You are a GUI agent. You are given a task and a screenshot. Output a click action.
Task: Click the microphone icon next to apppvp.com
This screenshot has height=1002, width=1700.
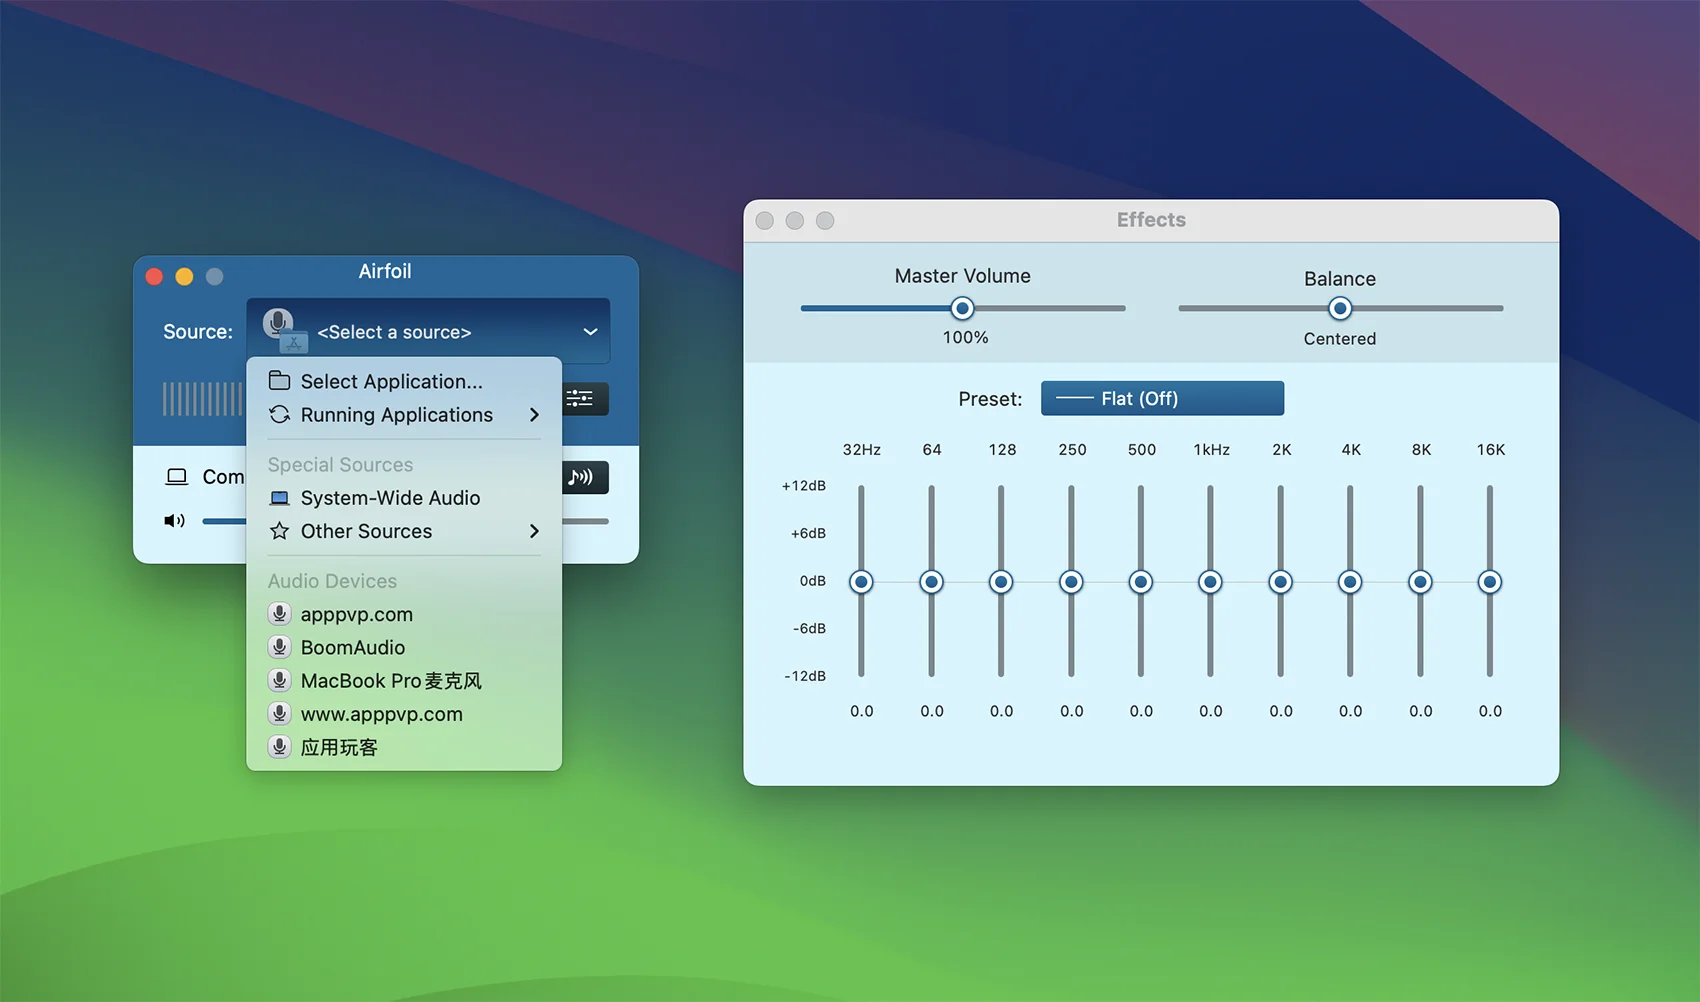[x=280, y=614]
